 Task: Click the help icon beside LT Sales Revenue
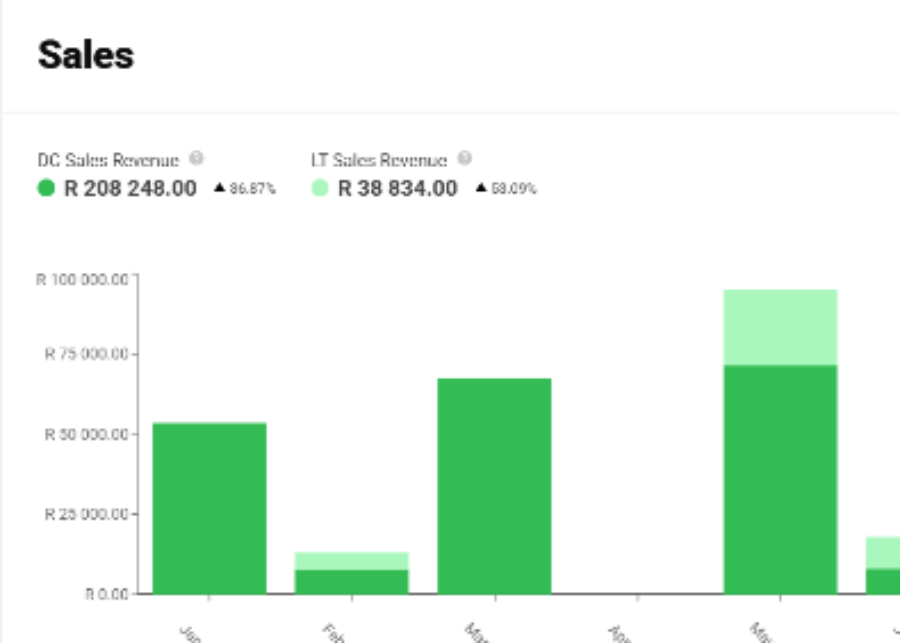[464, 158]
